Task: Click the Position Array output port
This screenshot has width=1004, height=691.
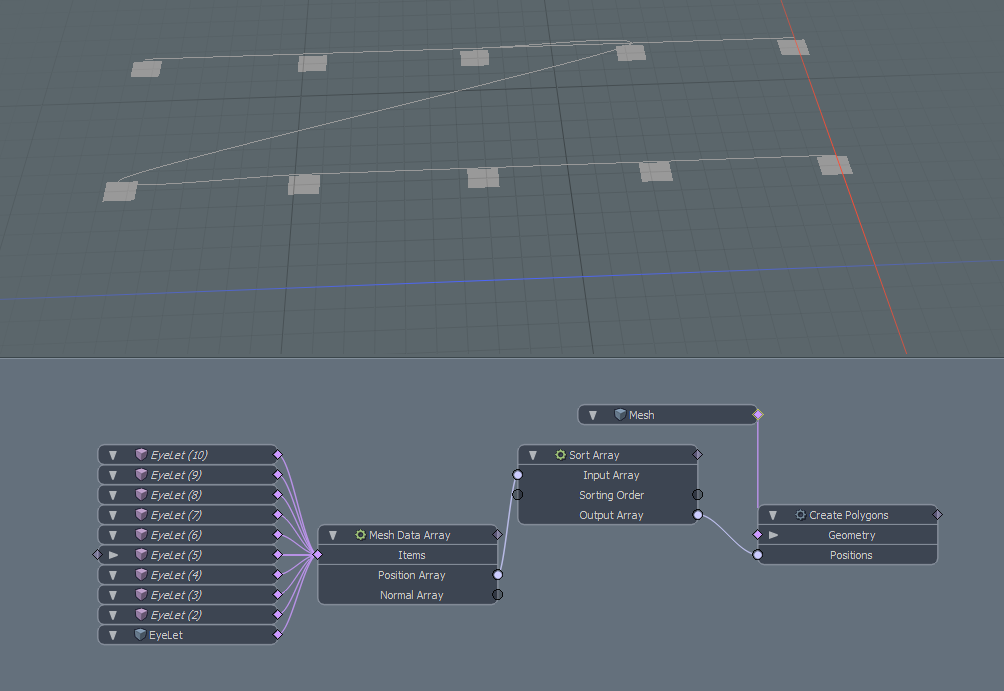Action: click(497, 575)
